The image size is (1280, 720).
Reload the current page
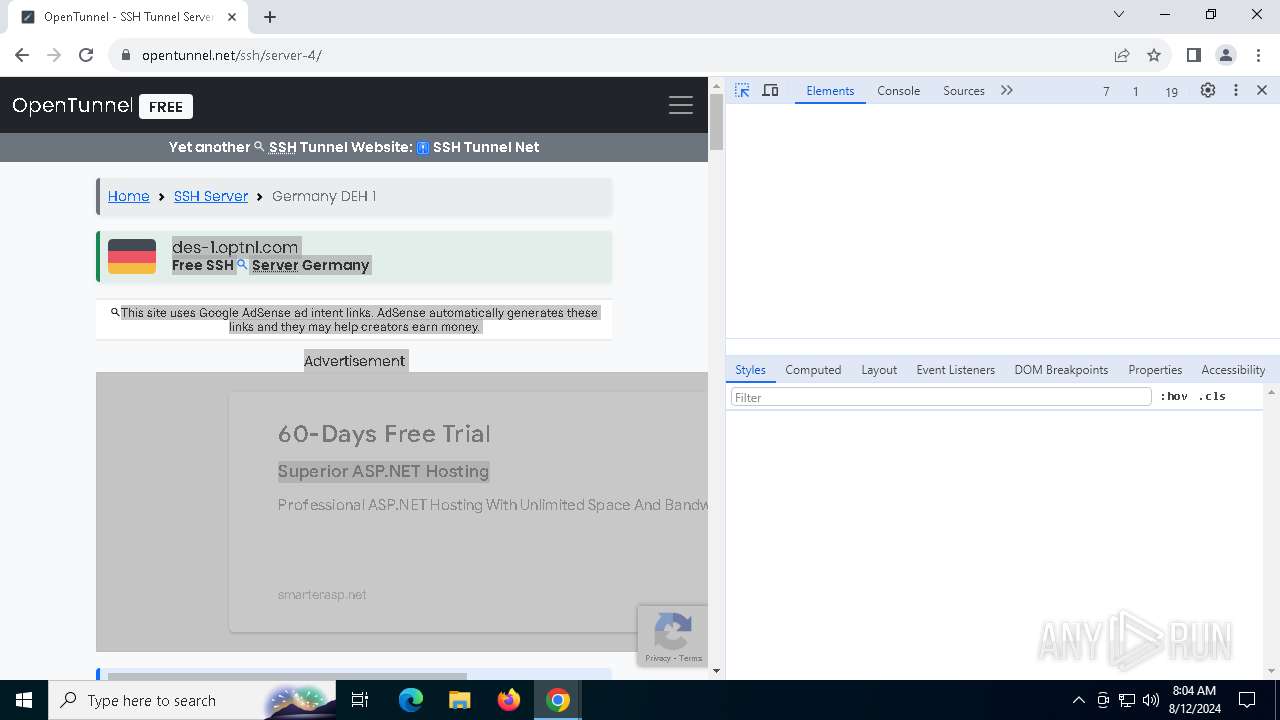[86, 55]
